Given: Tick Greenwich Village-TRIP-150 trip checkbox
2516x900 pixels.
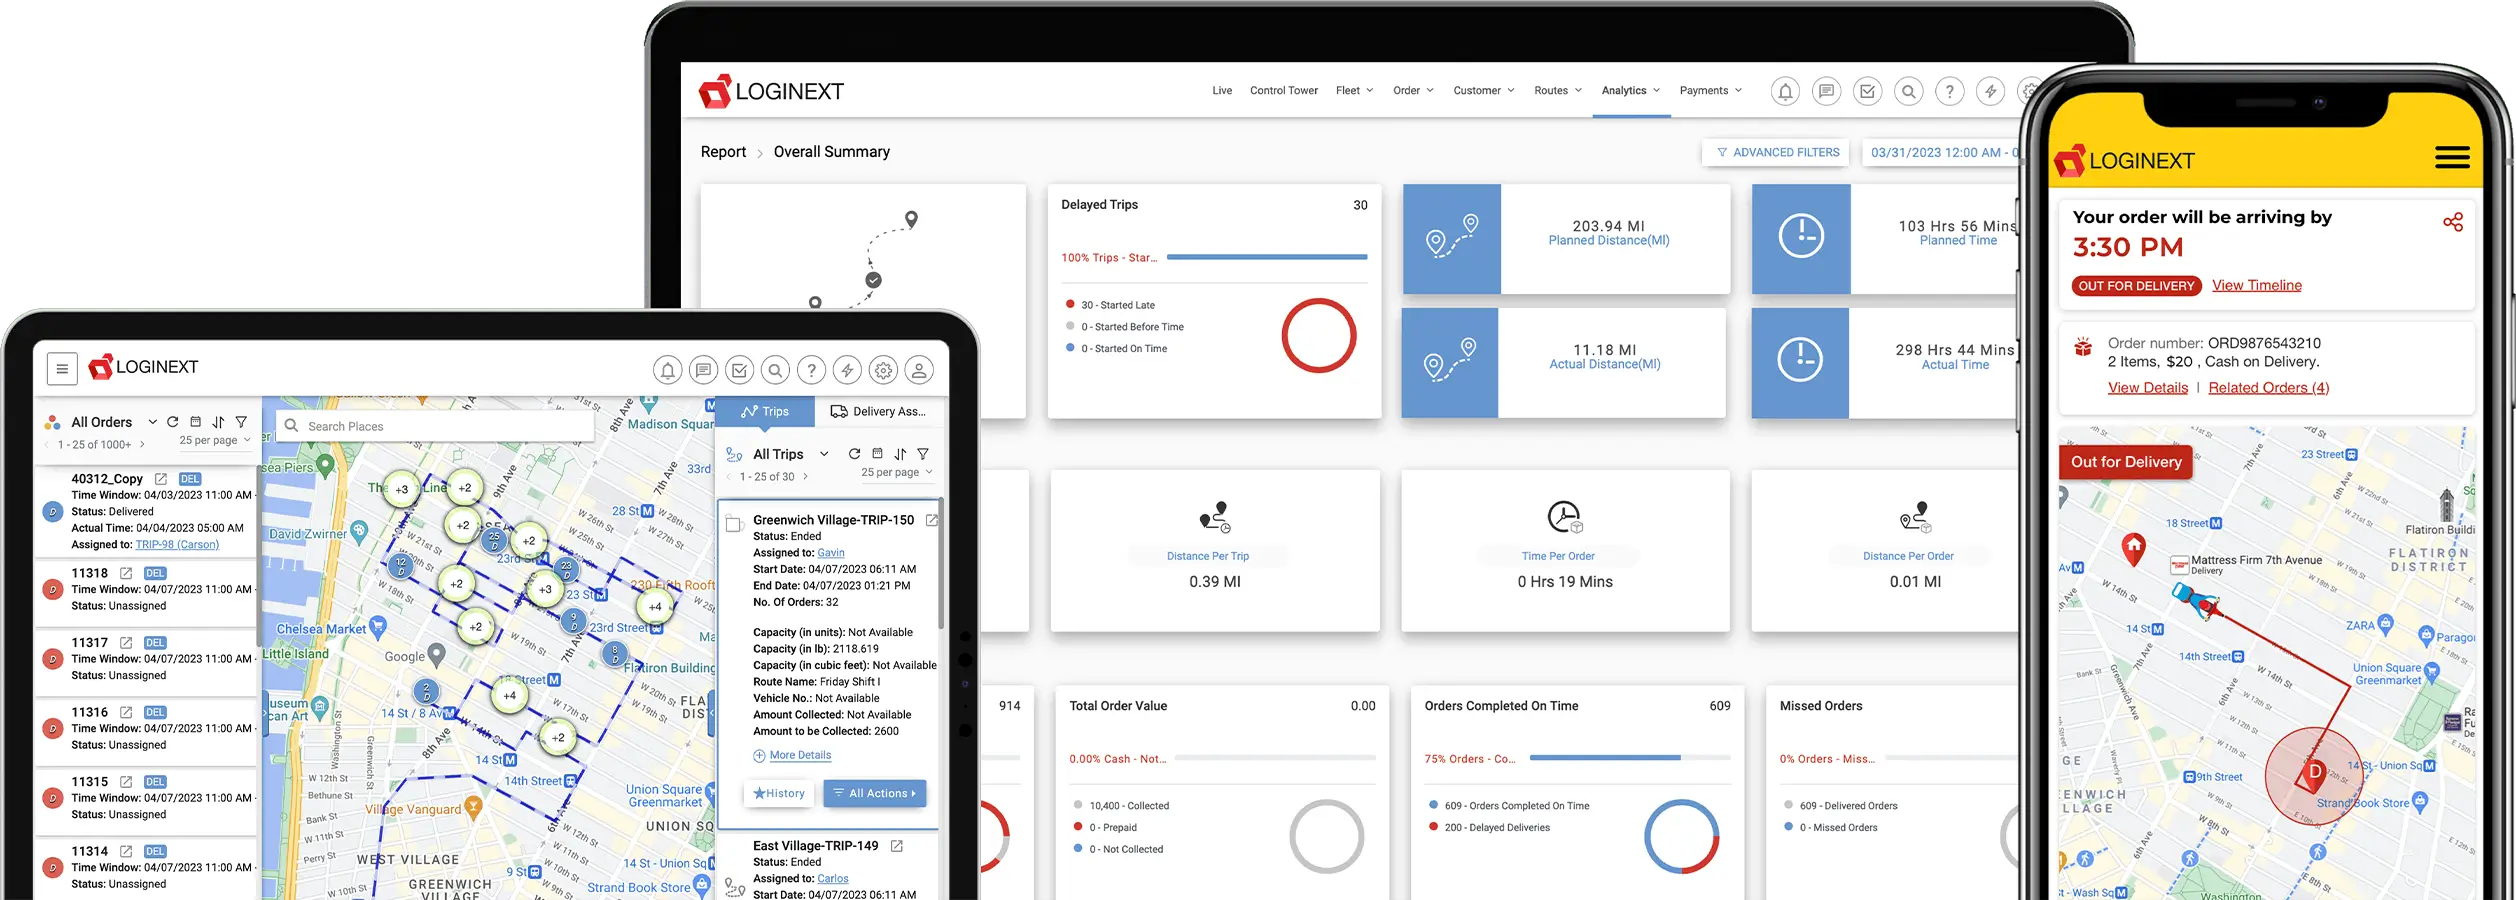Looking at the screenshot, I should (734, 524).
